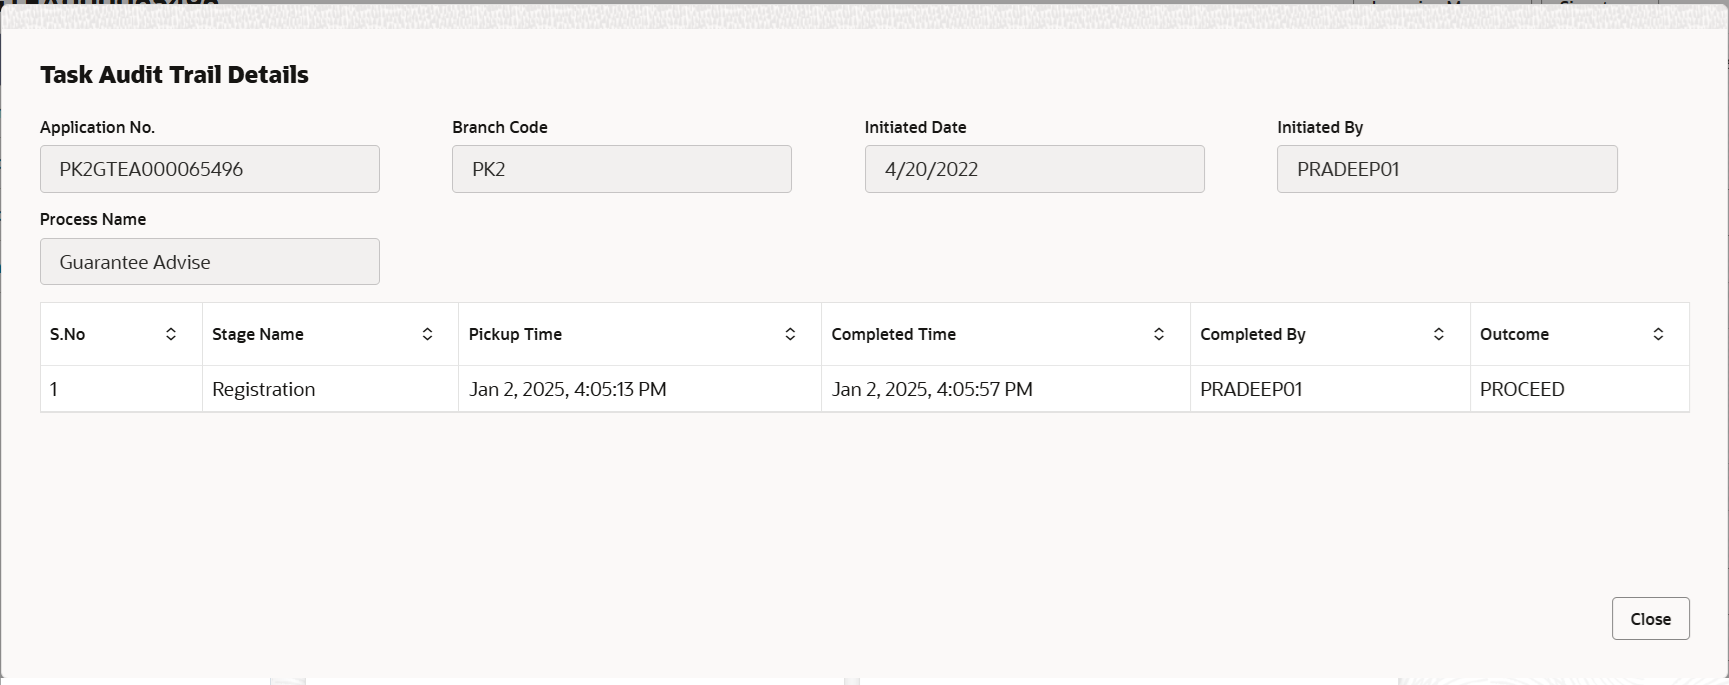Sort by Completed Time arrows icon
The image size is (1729, 685).
[1159, 334]
